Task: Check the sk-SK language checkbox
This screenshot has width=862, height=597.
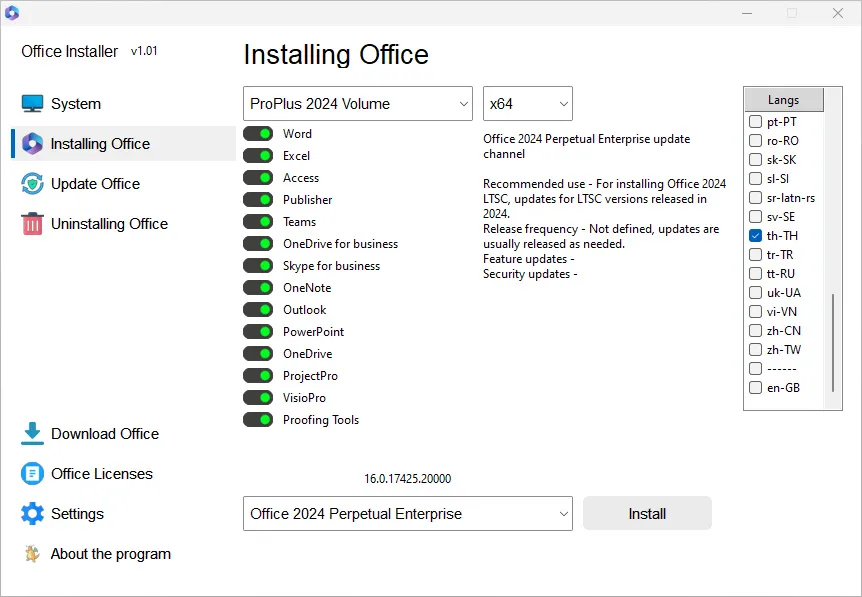Action: point(755,159)
